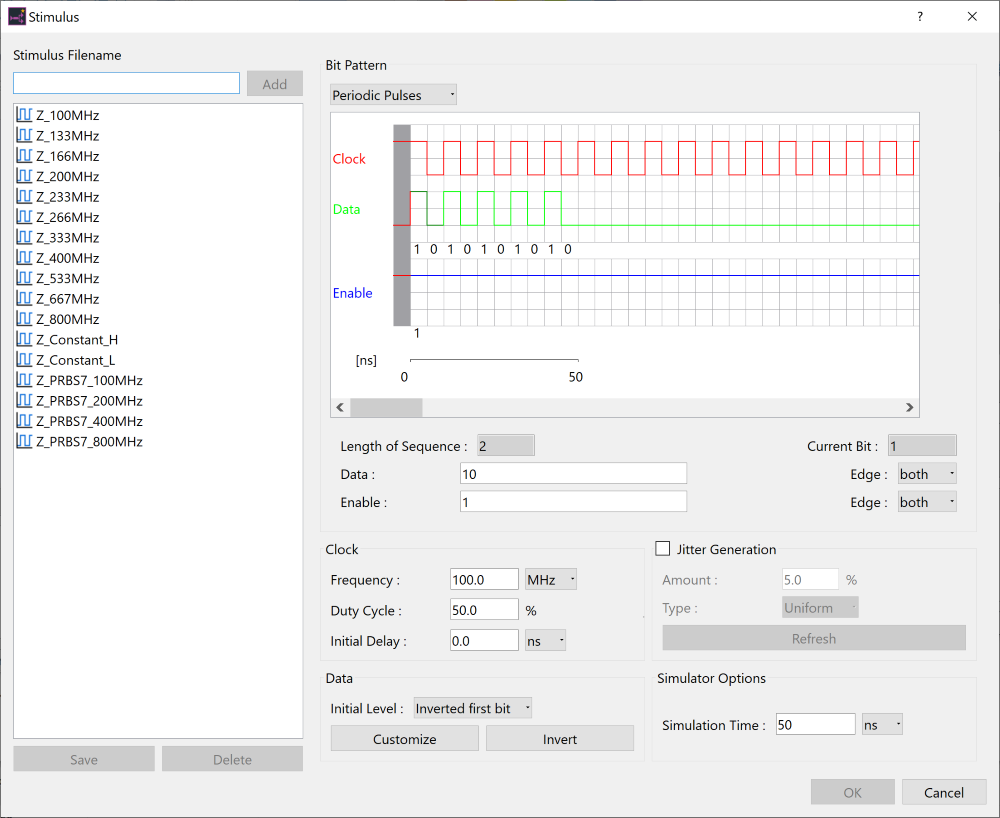
Task: Click the Z_PRBS7_400MHz waveform icon
Action: click(x=25, y=421)
